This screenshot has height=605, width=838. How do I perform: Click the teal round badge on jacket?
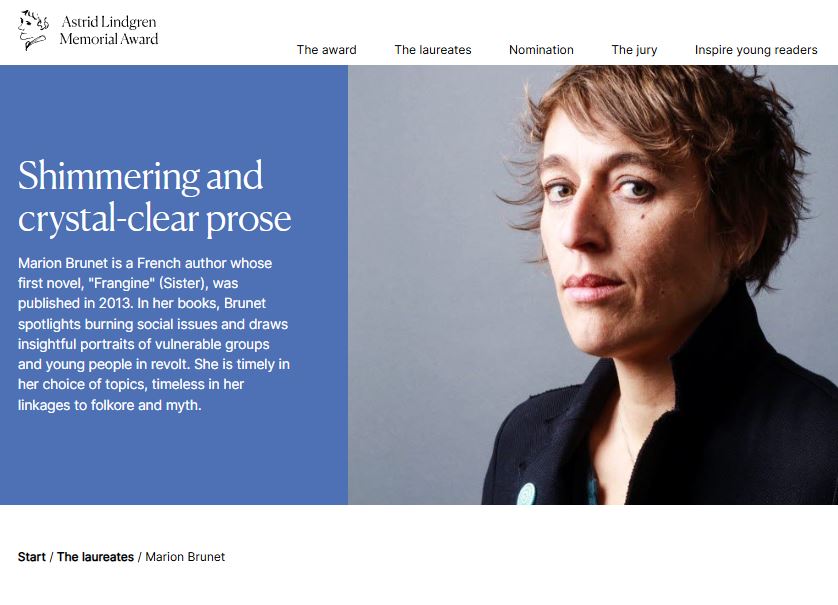[x=526, y=494]
